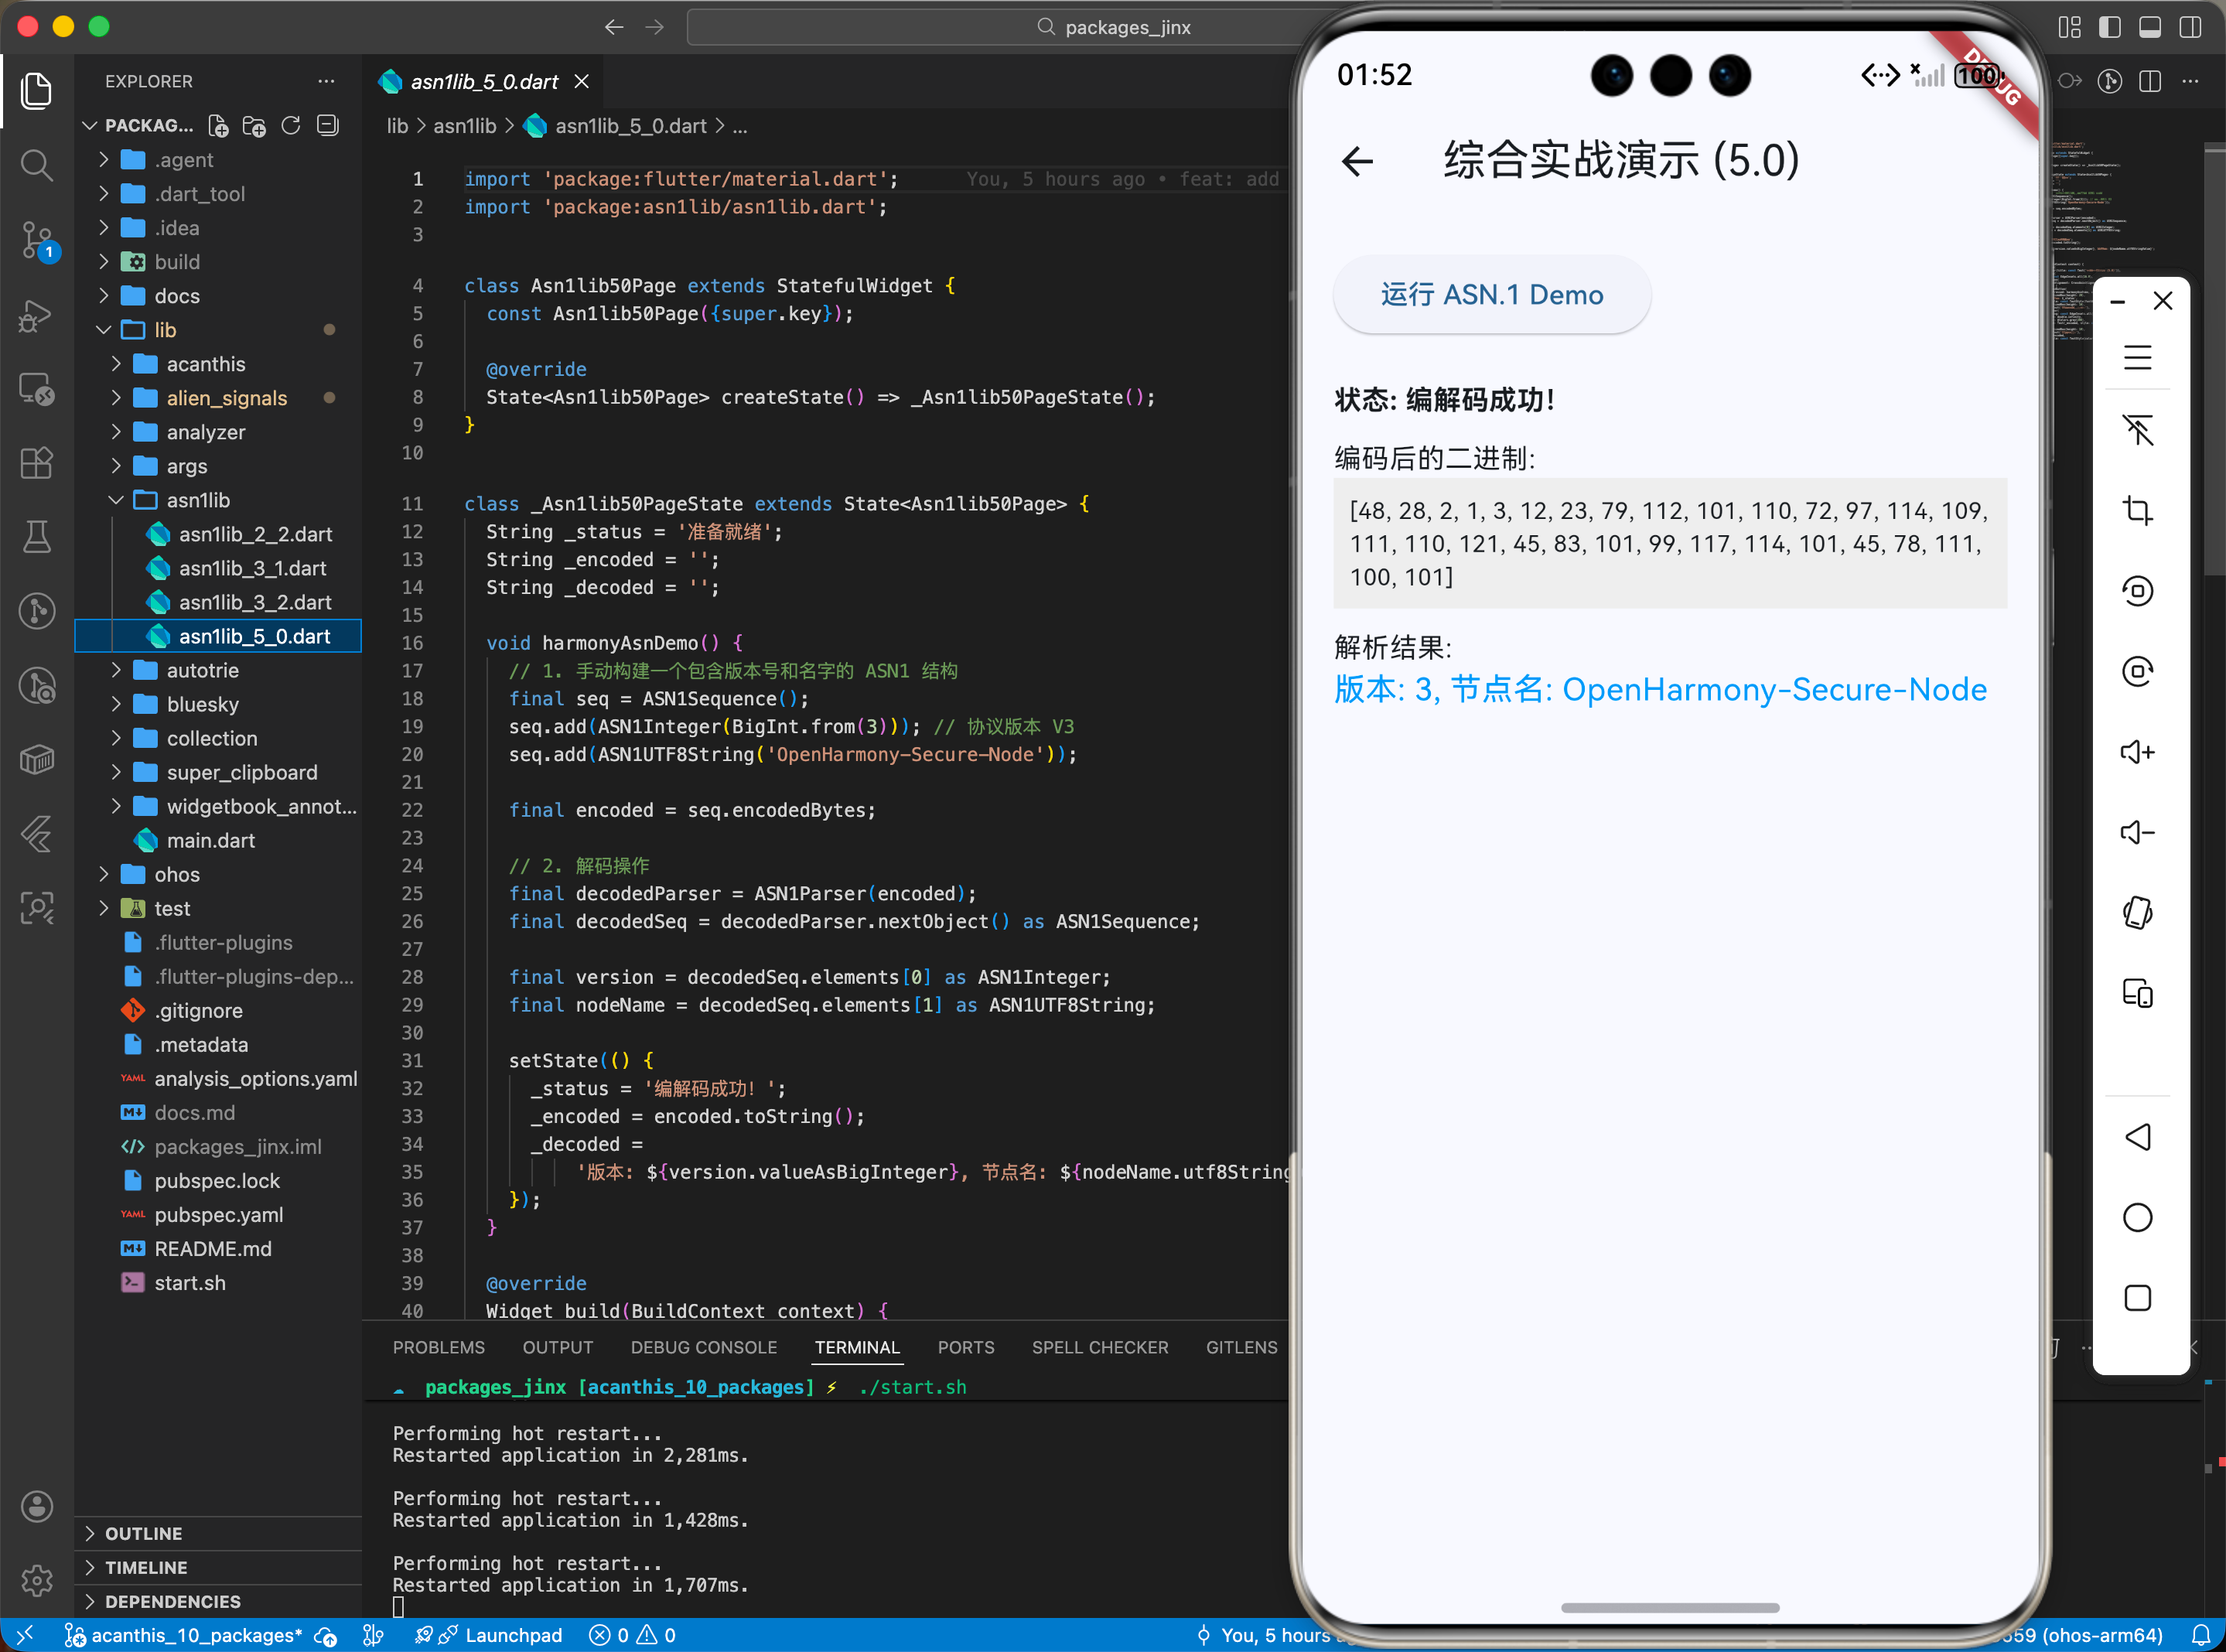Viewport: 2226px width, 1652px height.
Task: Click New File icon in explorer header
Action: click(218, 126)
